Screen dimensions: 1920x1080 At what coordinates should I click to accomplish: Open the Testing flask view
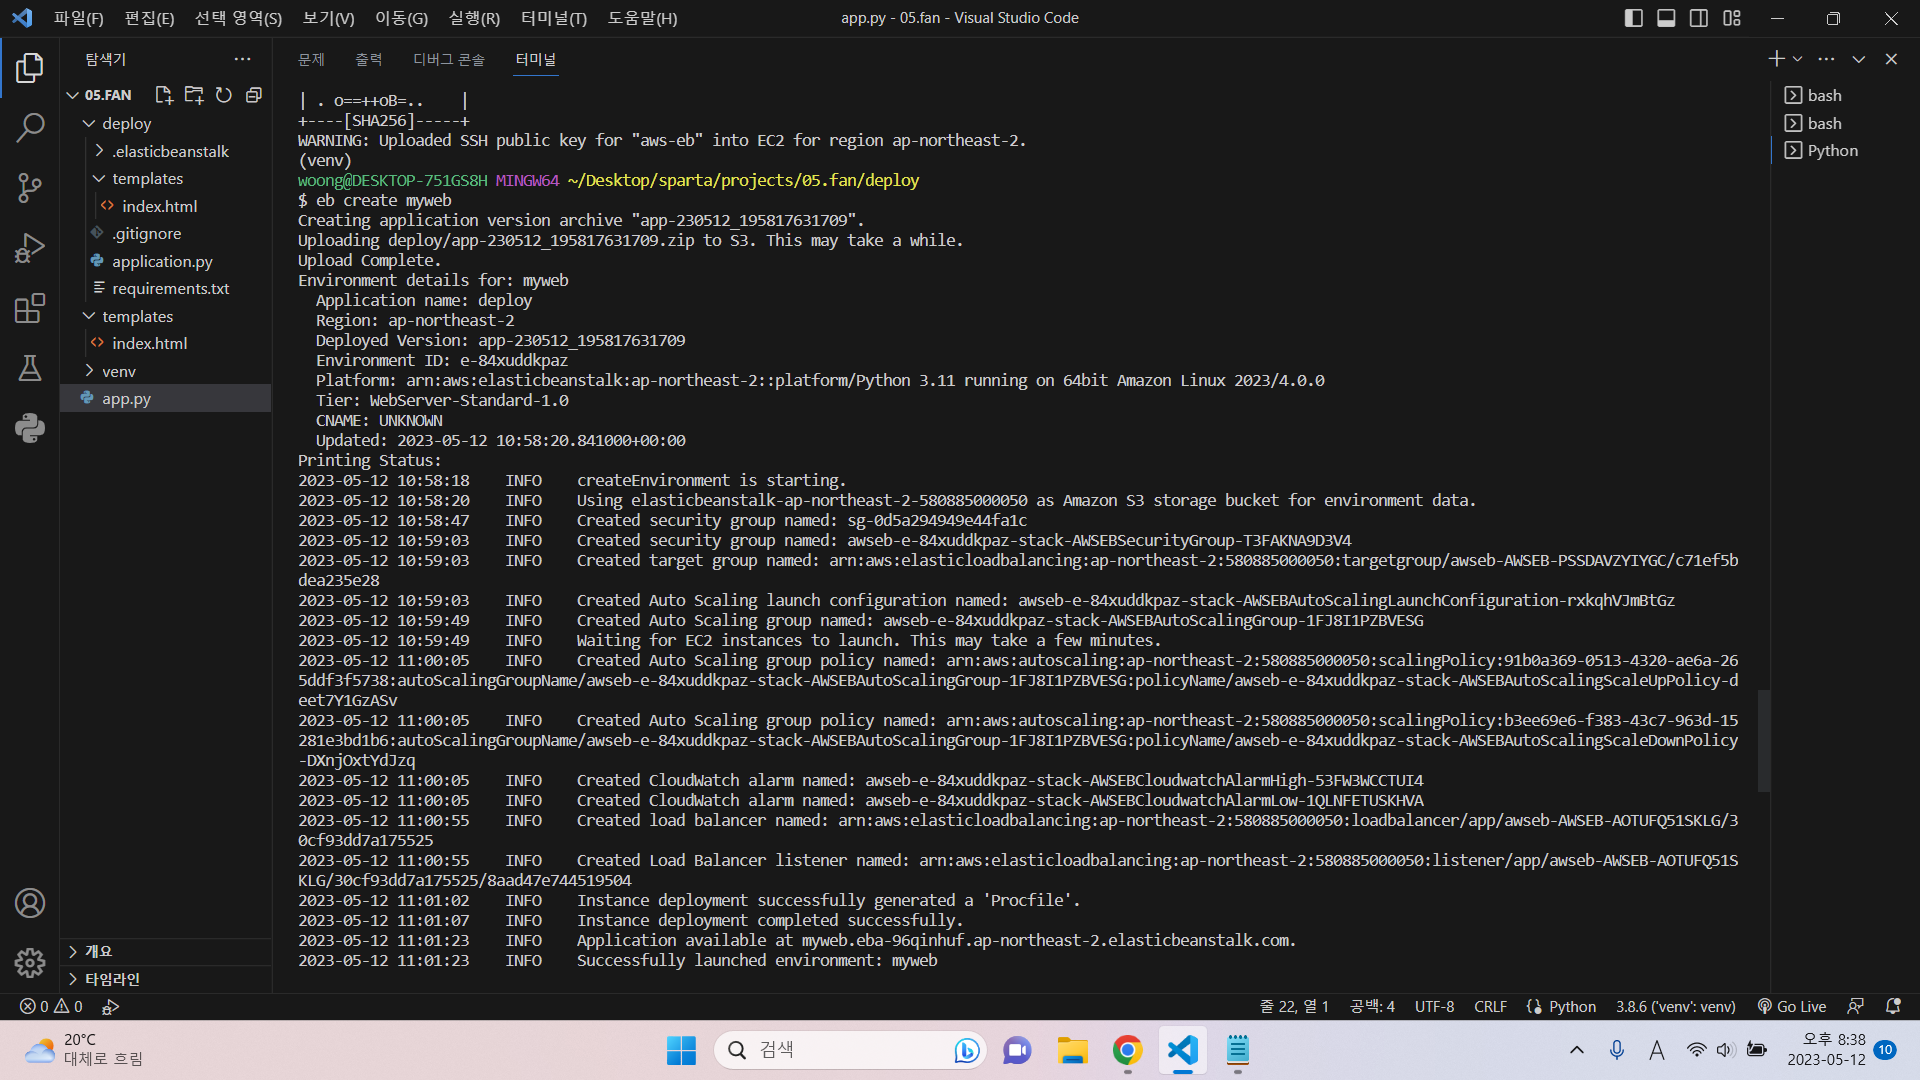30,368
